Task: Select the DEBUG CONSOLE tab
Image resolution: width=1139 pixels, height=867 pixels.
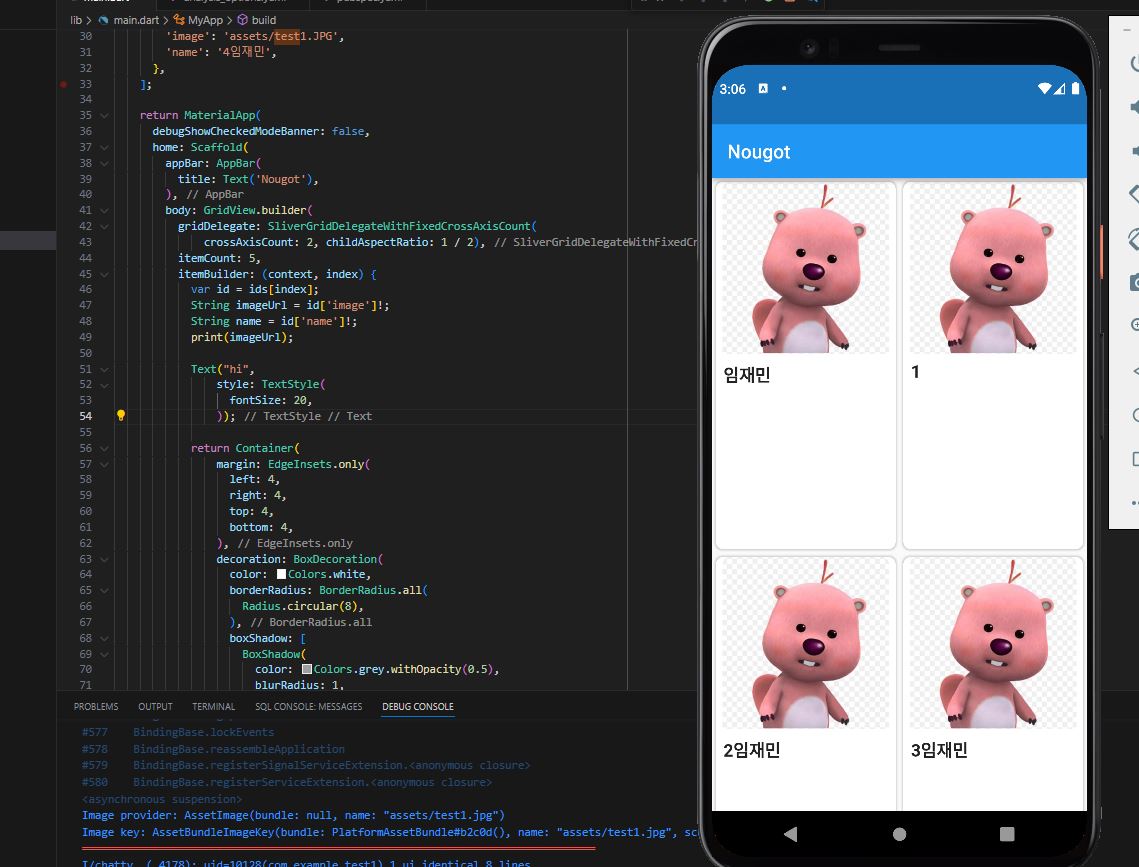Action: [x=418, y=707]
